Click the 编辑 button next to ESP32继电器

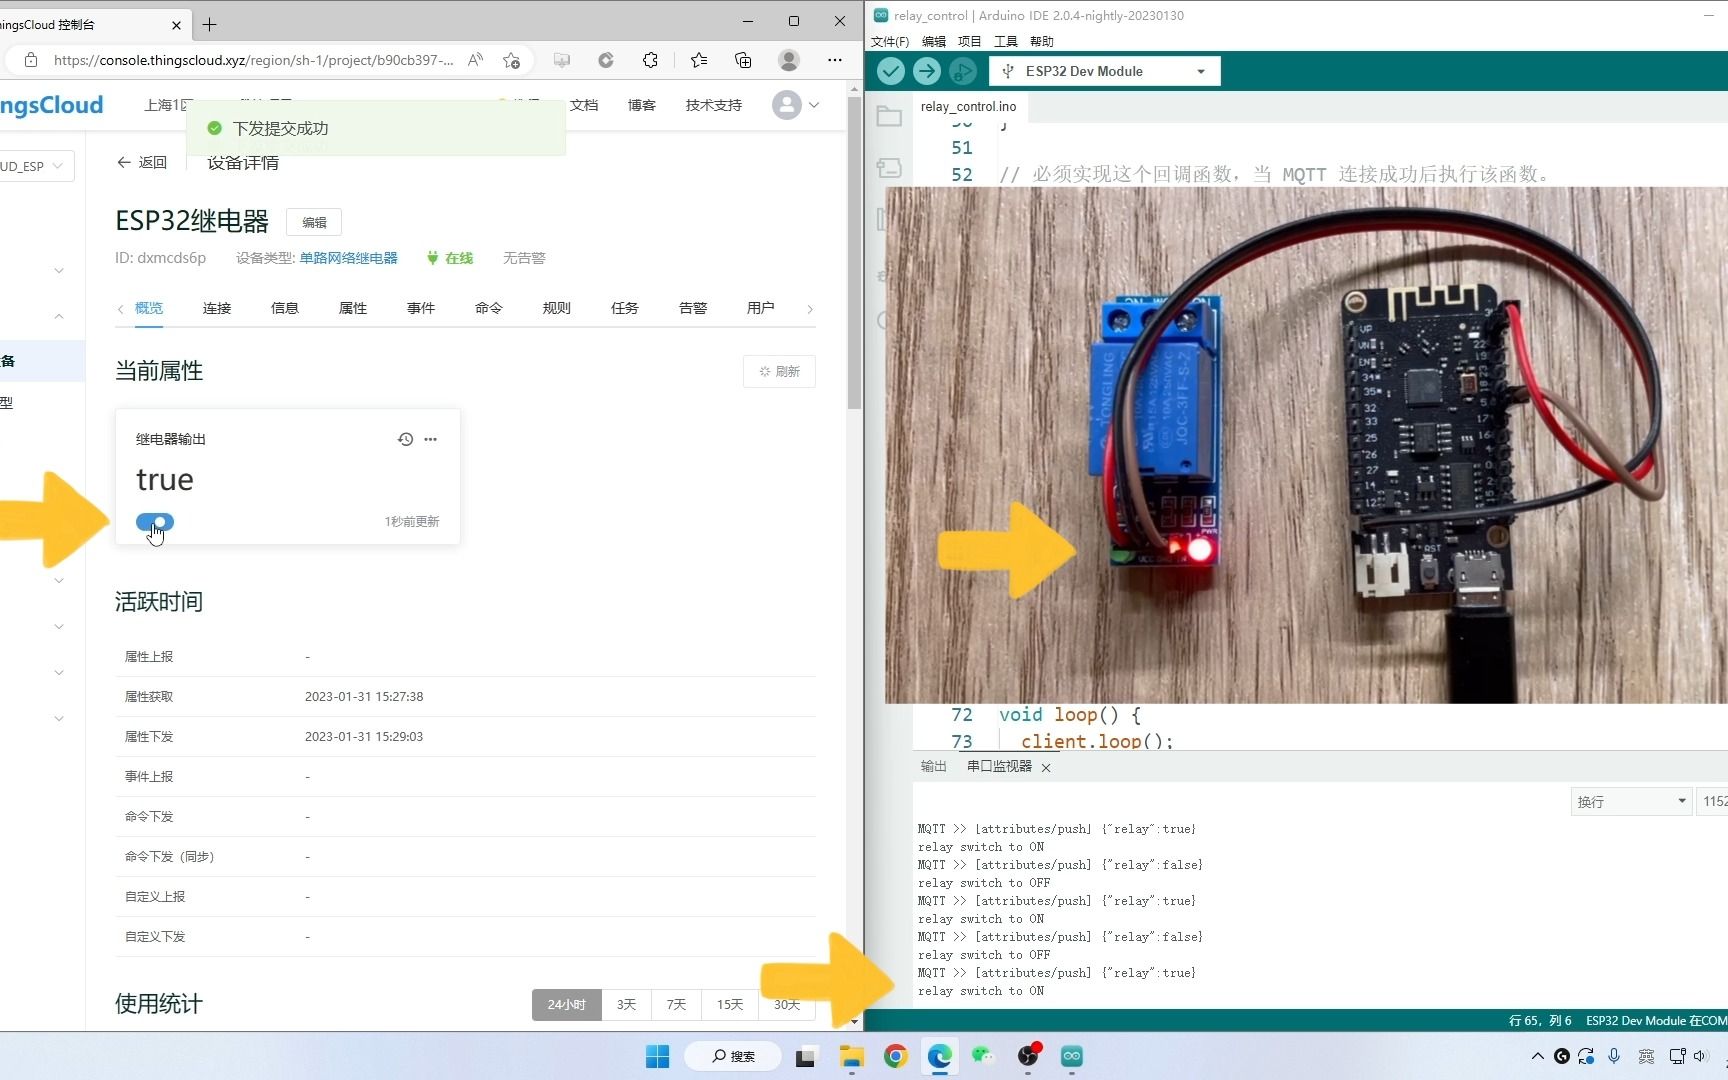pyautogui.click(x=313, y=222)
